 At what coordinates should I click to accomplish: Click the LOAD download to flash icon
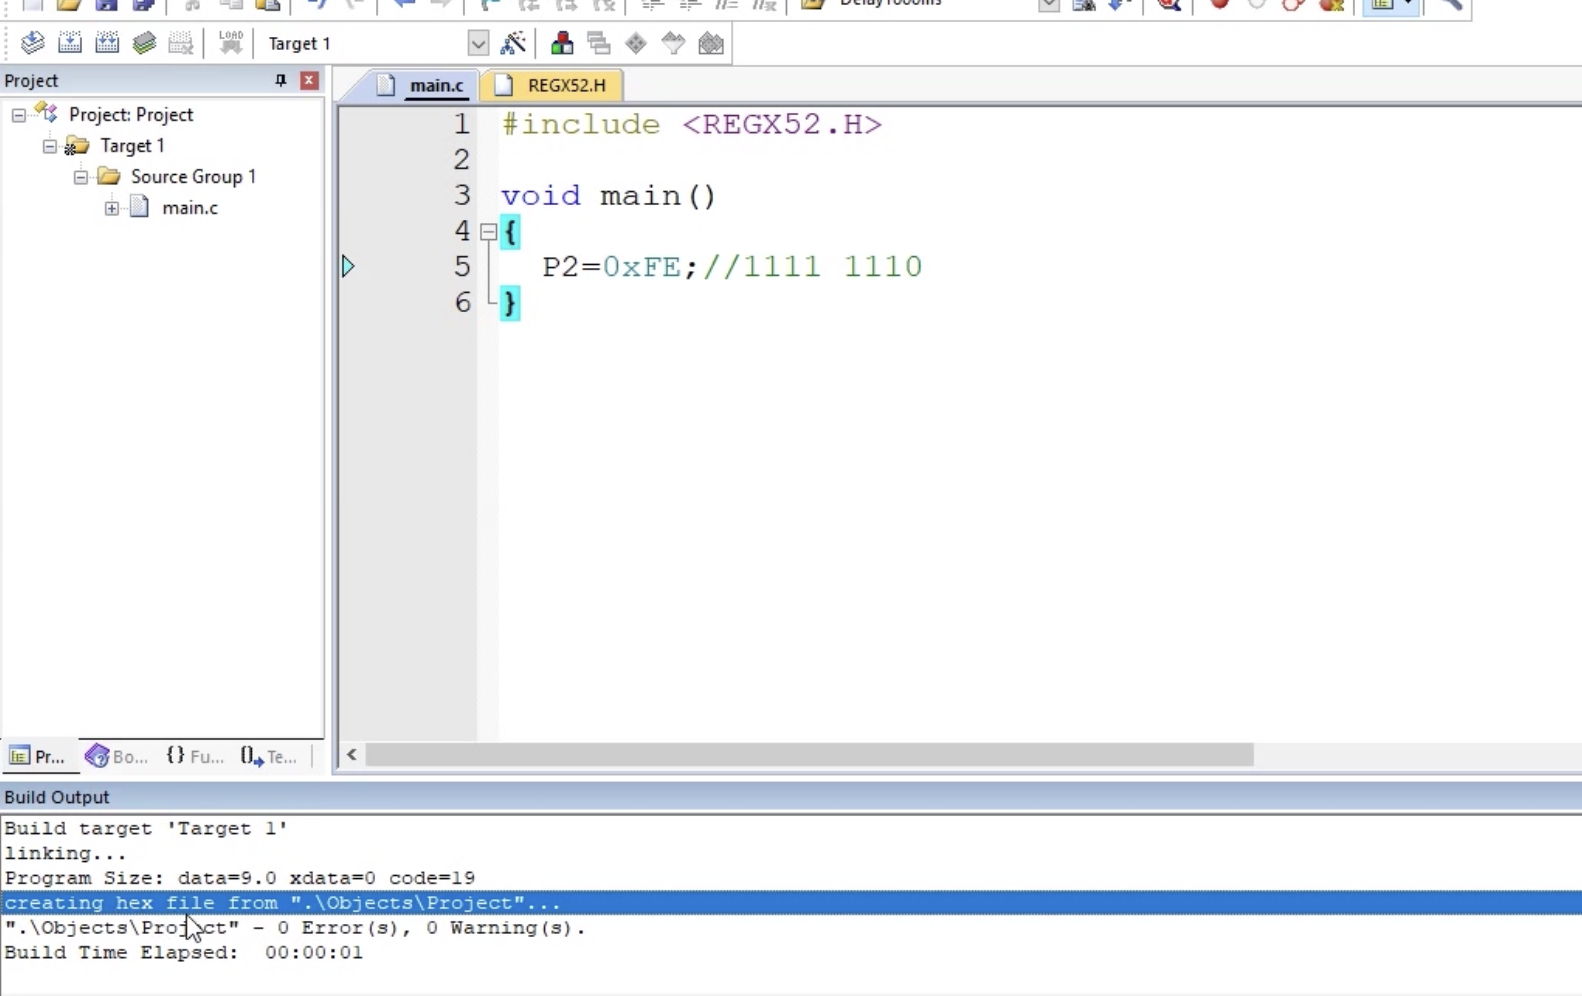(231, 43)
